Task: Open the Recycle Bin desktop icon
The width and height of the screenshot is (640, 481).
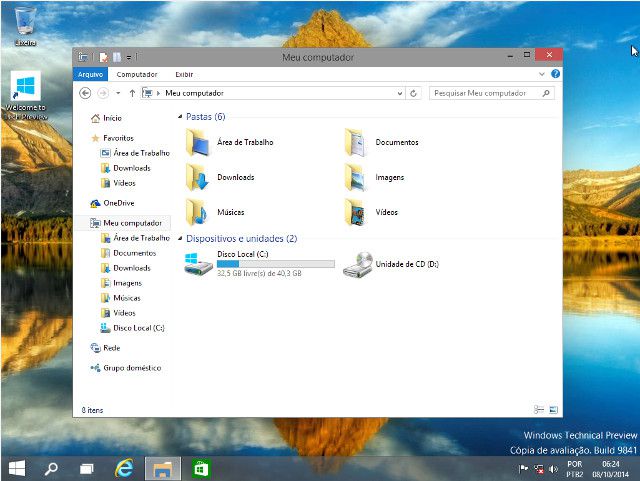Action: 25,26
